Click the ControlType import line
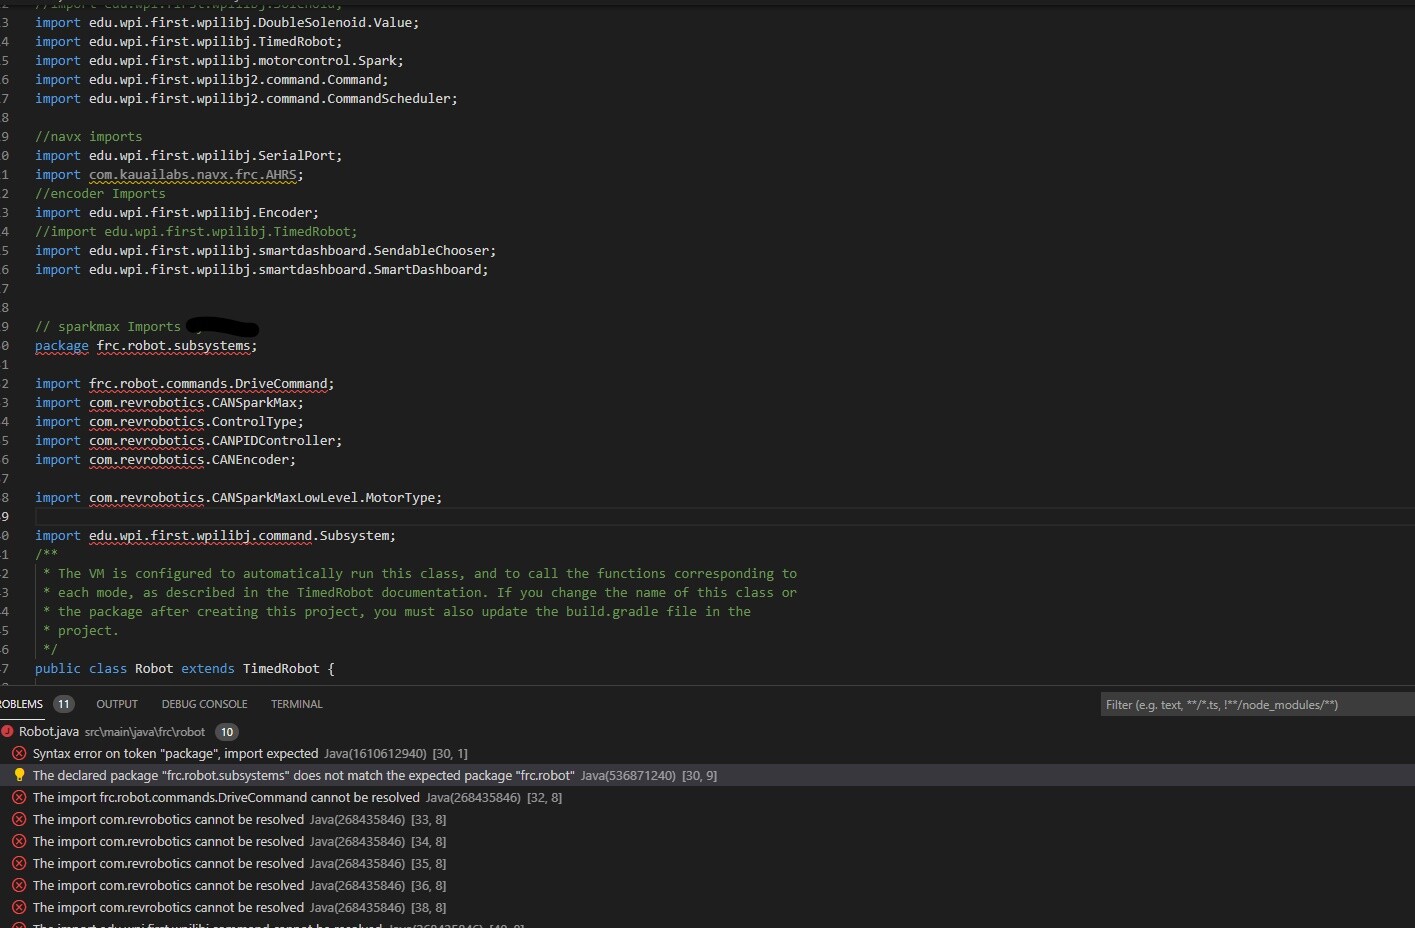1415x928 pixels. coord(169,421)
